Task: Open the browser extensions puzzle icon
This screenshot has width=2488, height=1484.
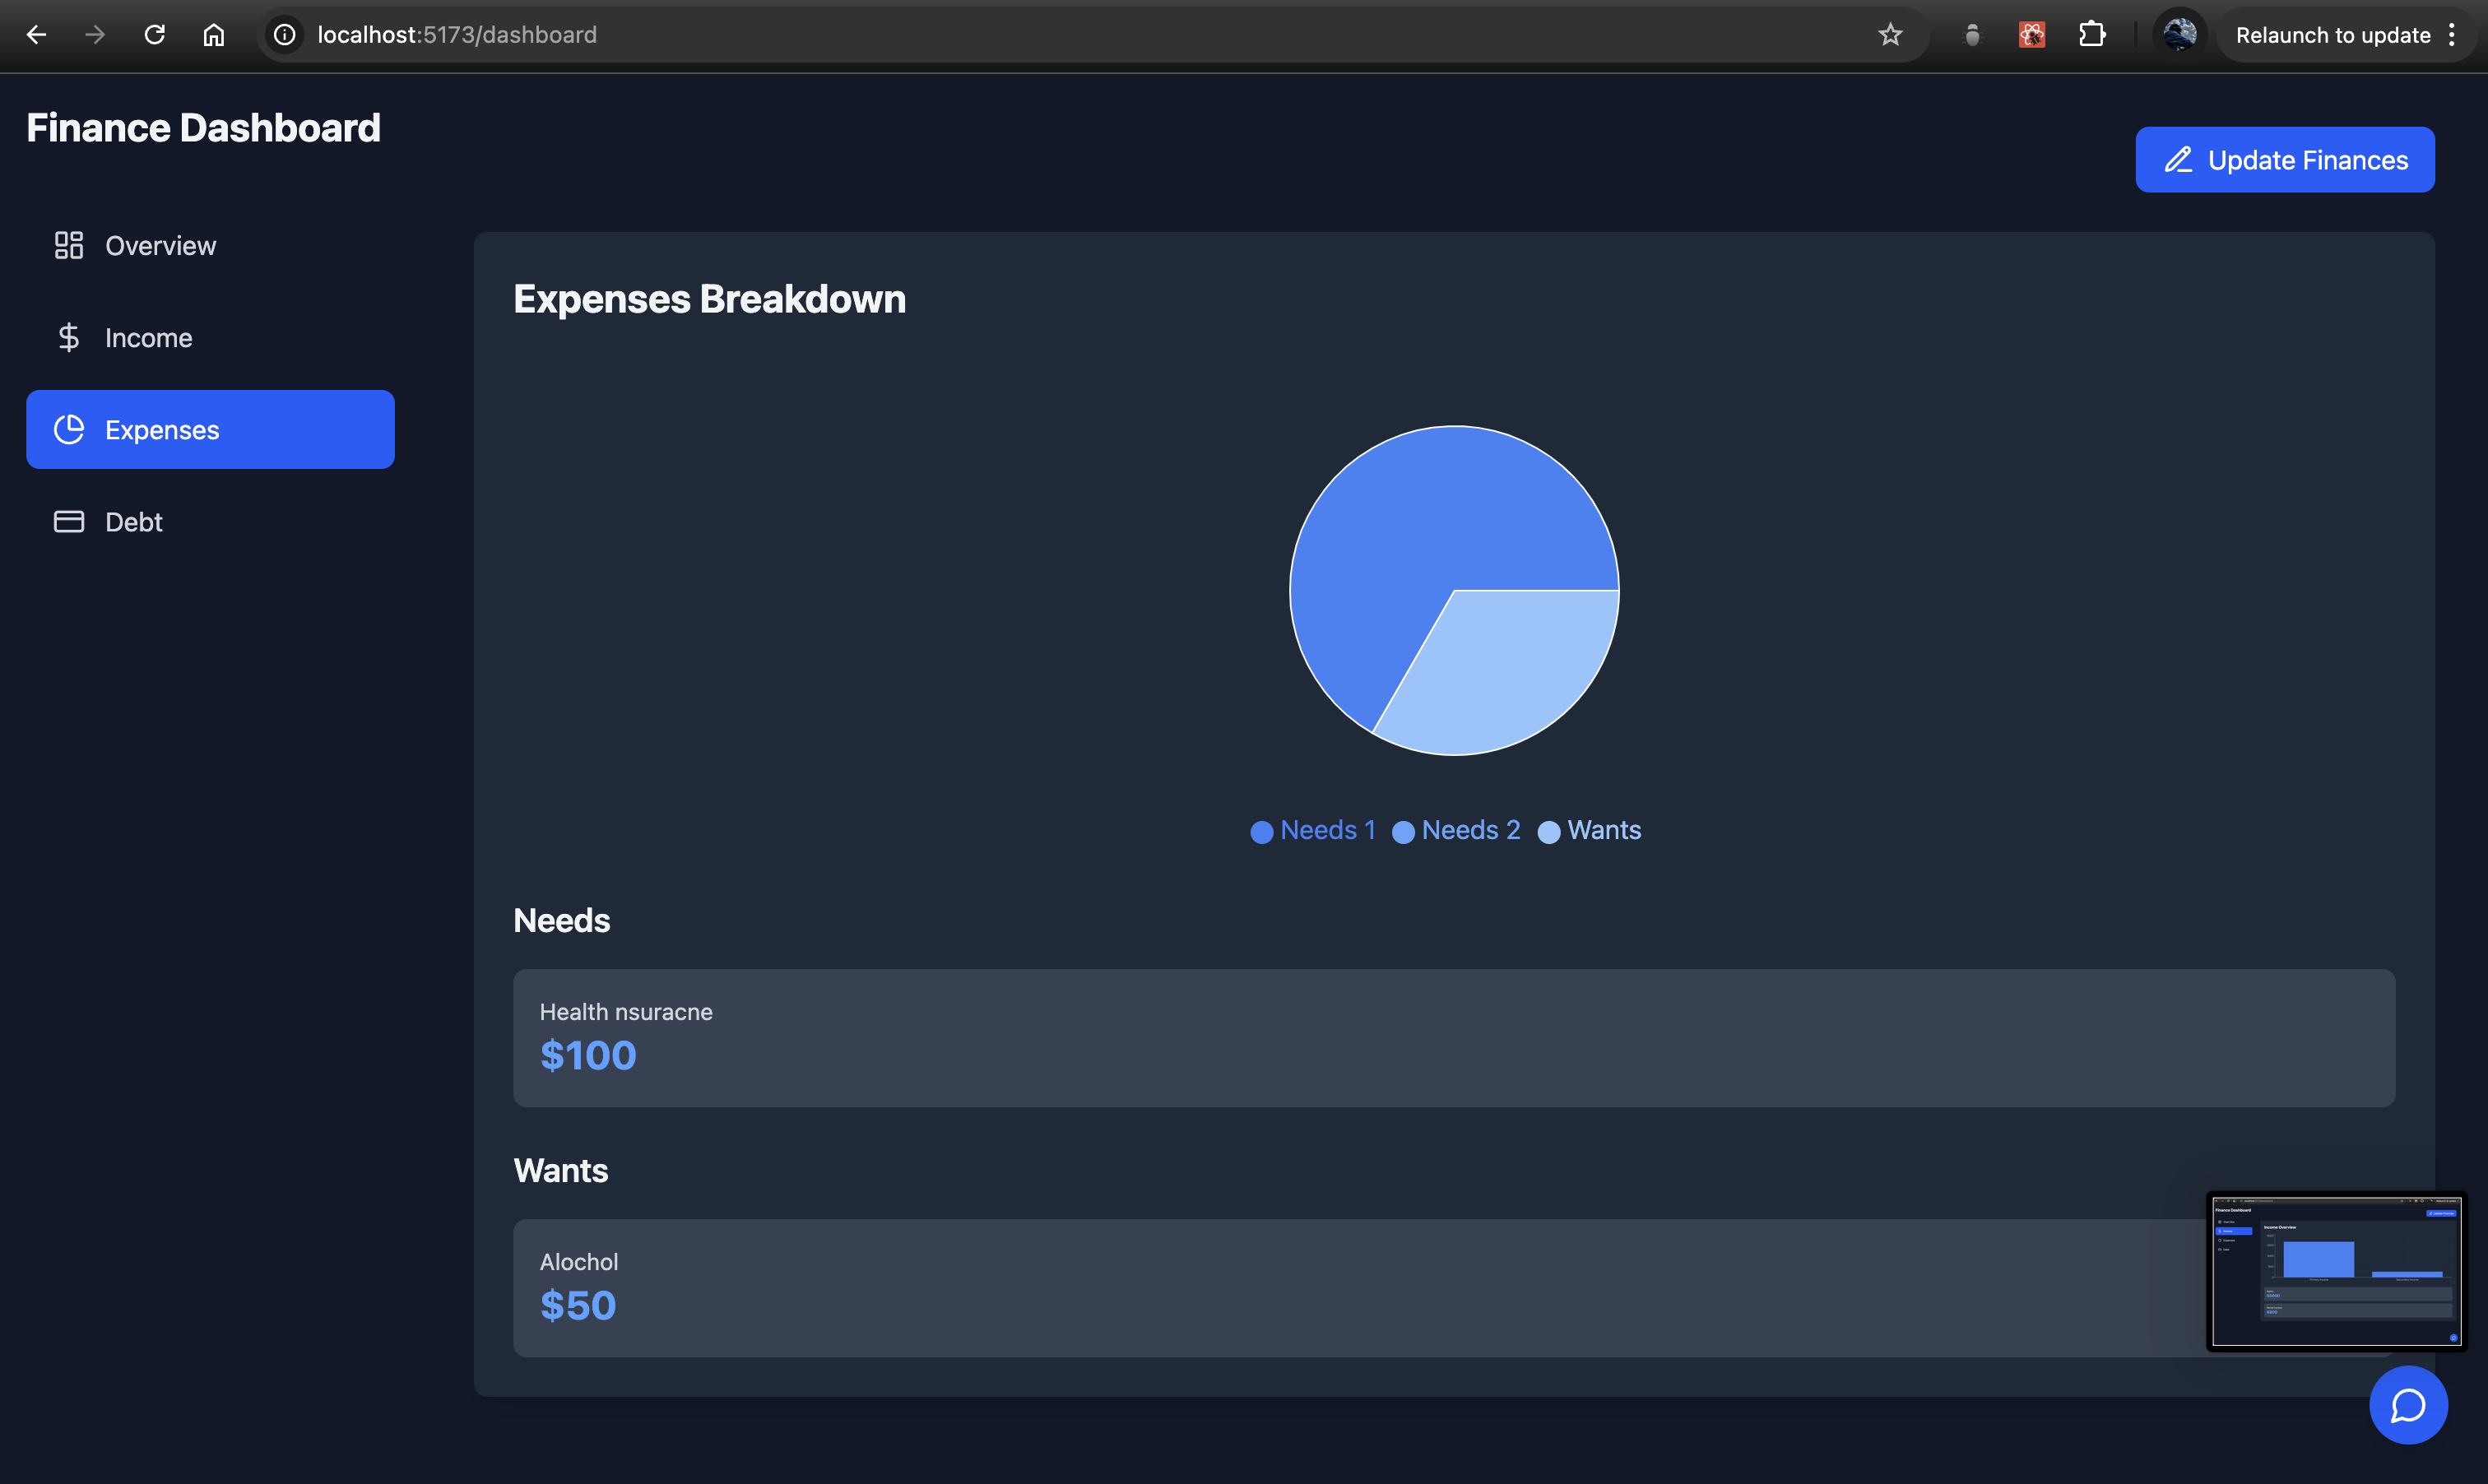Action: [x=2091, y=35]
